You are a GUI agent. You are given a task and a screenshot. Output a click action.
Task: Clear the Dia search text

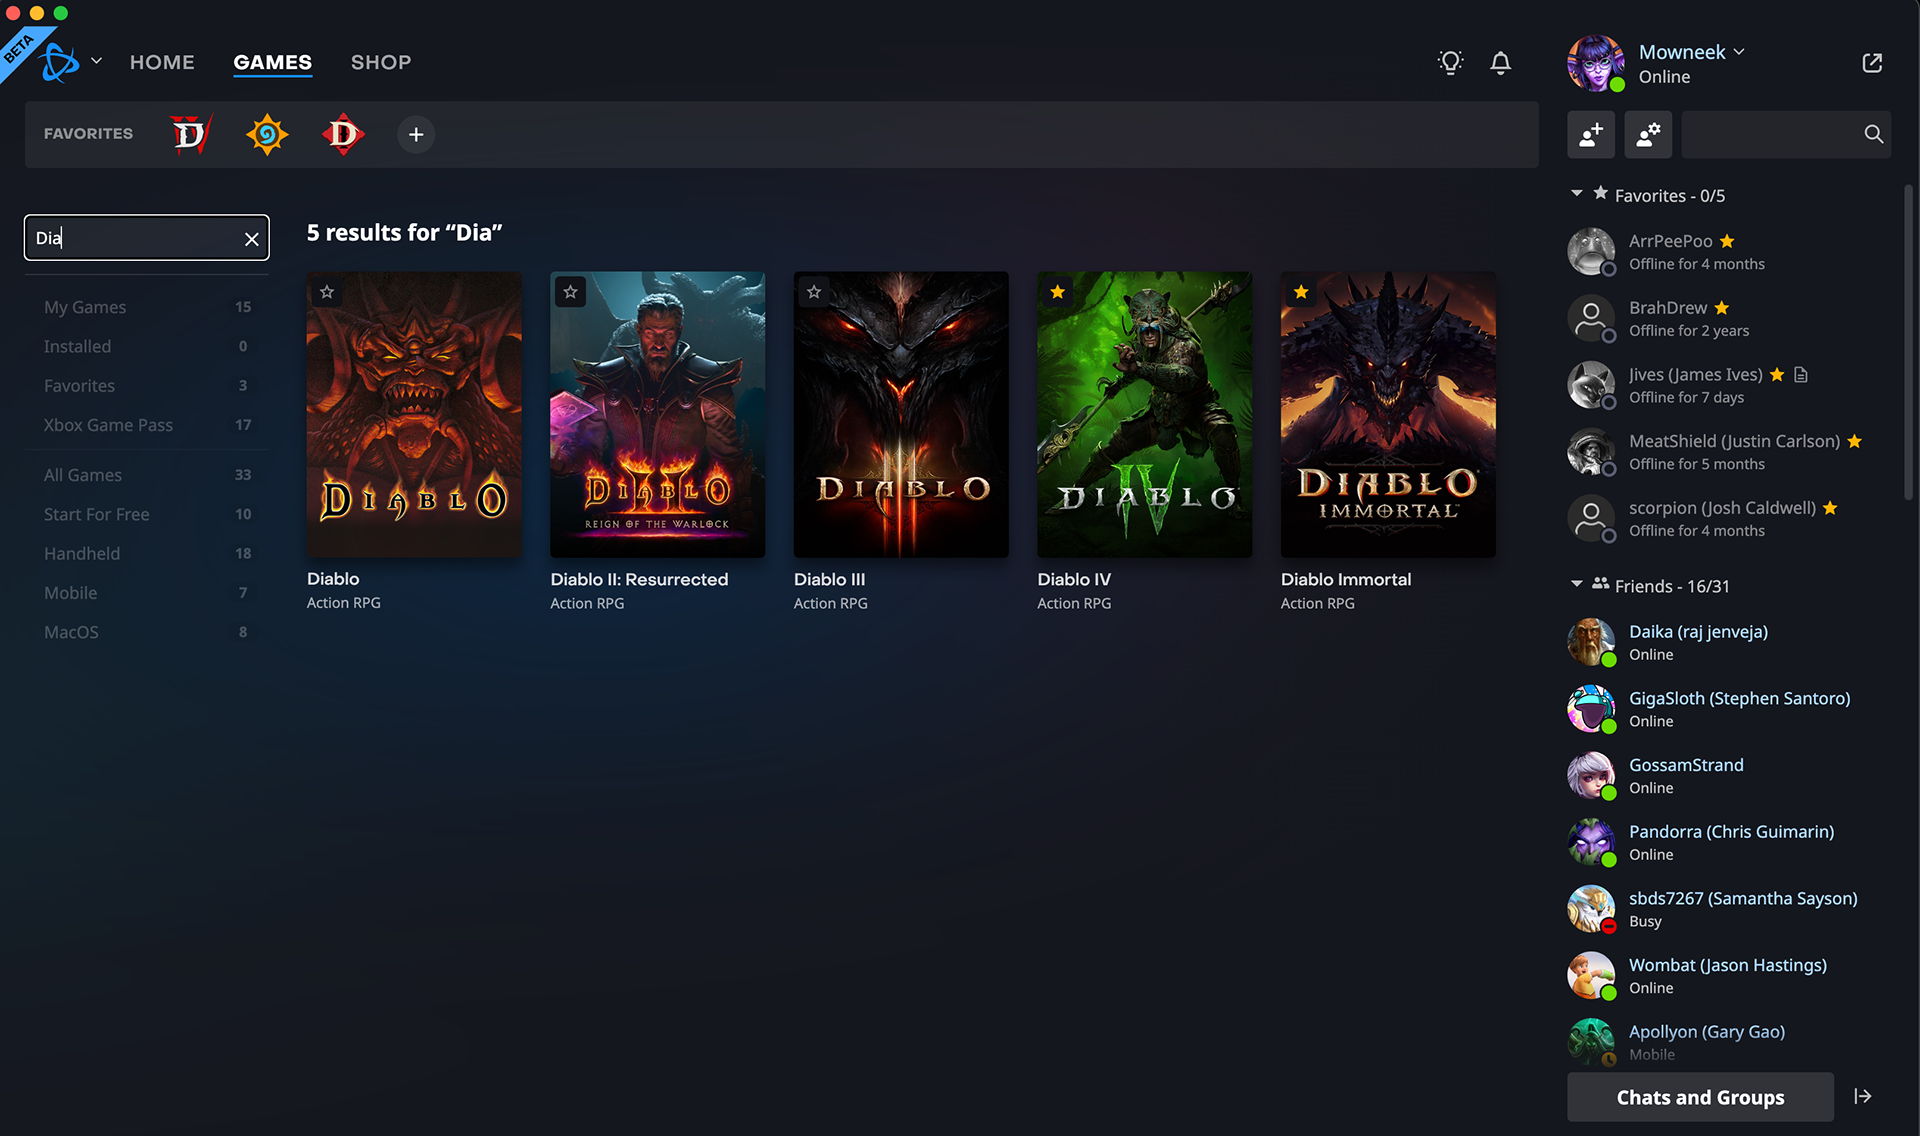coord(252,239)
